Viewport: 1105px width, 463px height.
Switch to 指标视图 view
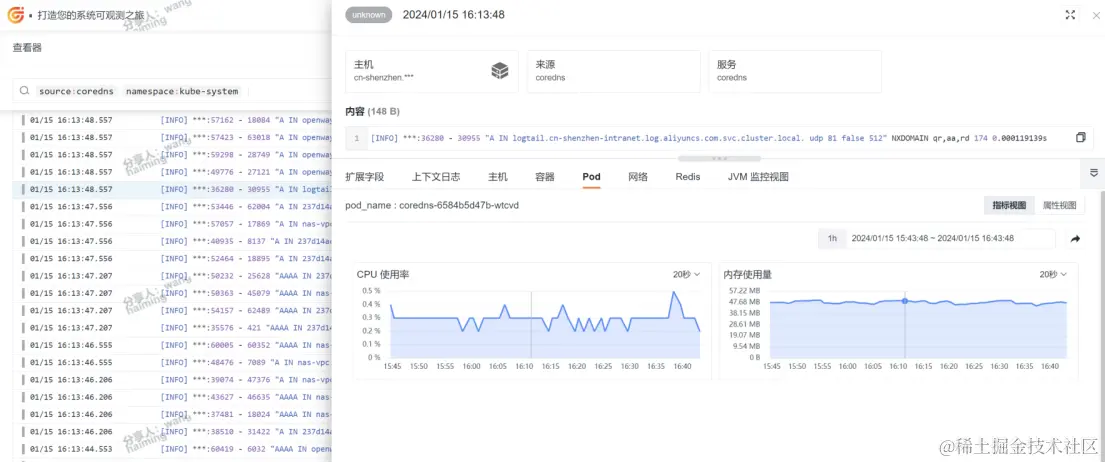point(1009,206)
